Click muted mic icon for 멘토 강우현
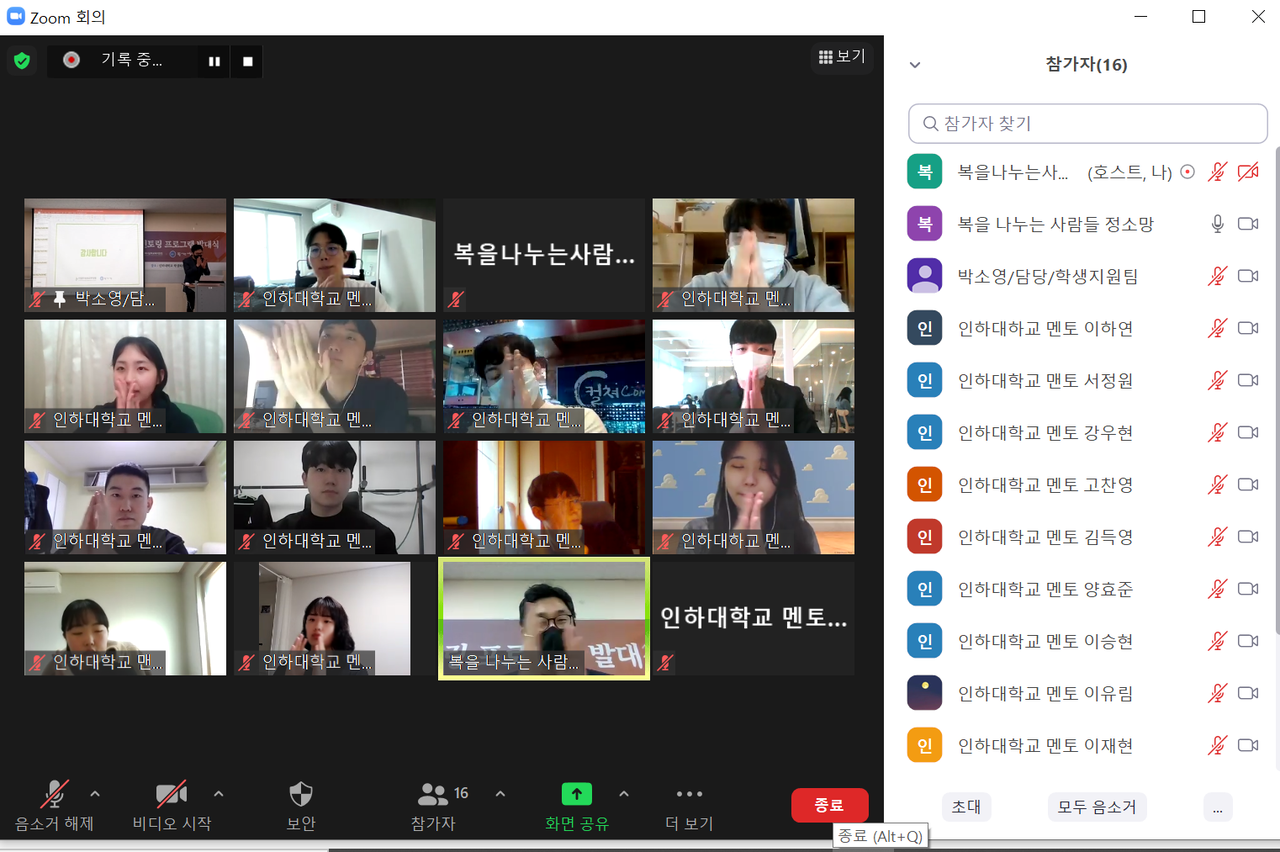 click(1217, 432)
